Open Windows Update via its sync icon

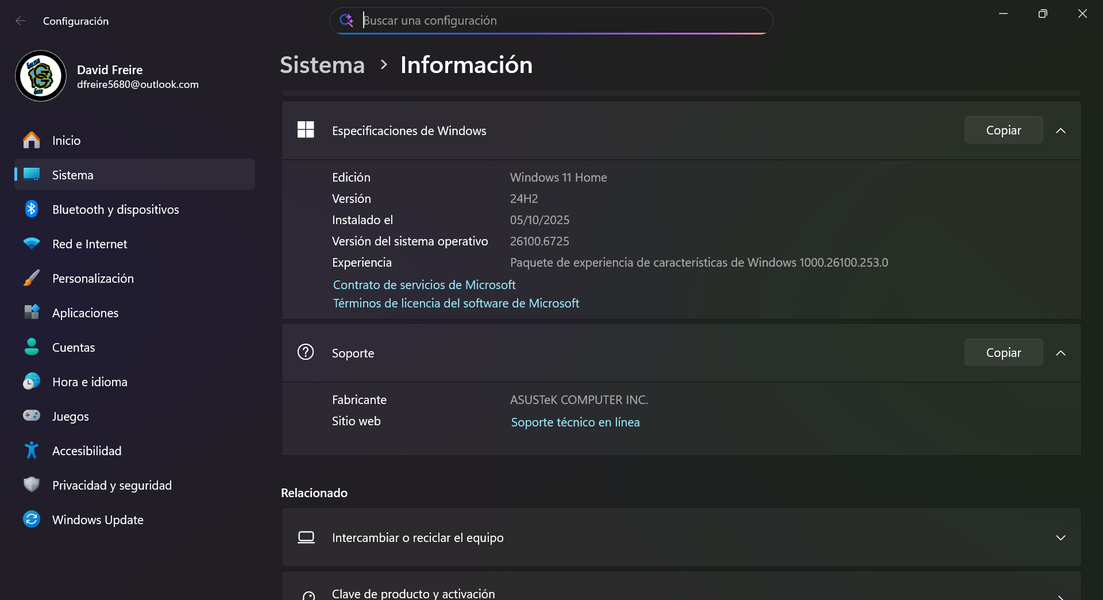pos(32,520)
